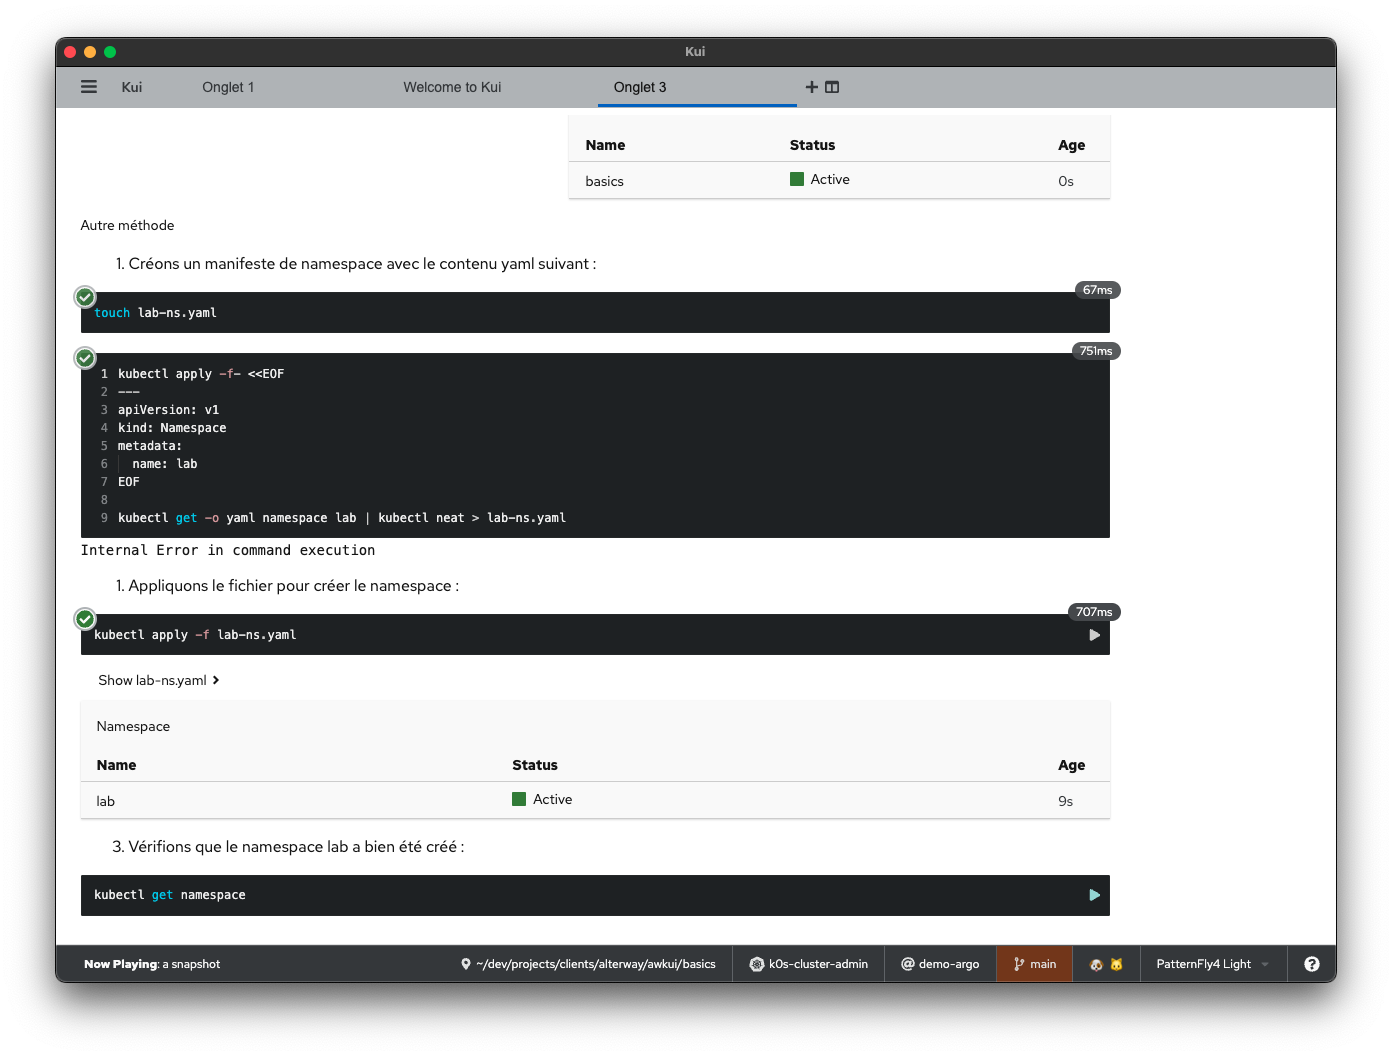Click the current directory path in status bar
This screenshot has height=1056, width=1392.
[x=588, y=964]
